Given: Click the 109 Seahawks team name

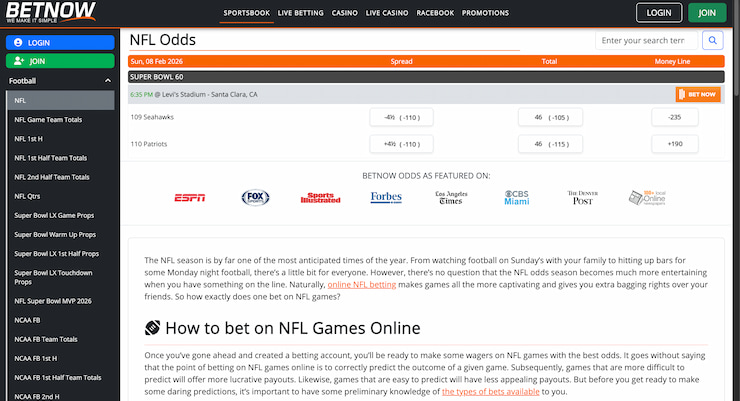Looking at the screenshot, I should pos(152,117).
